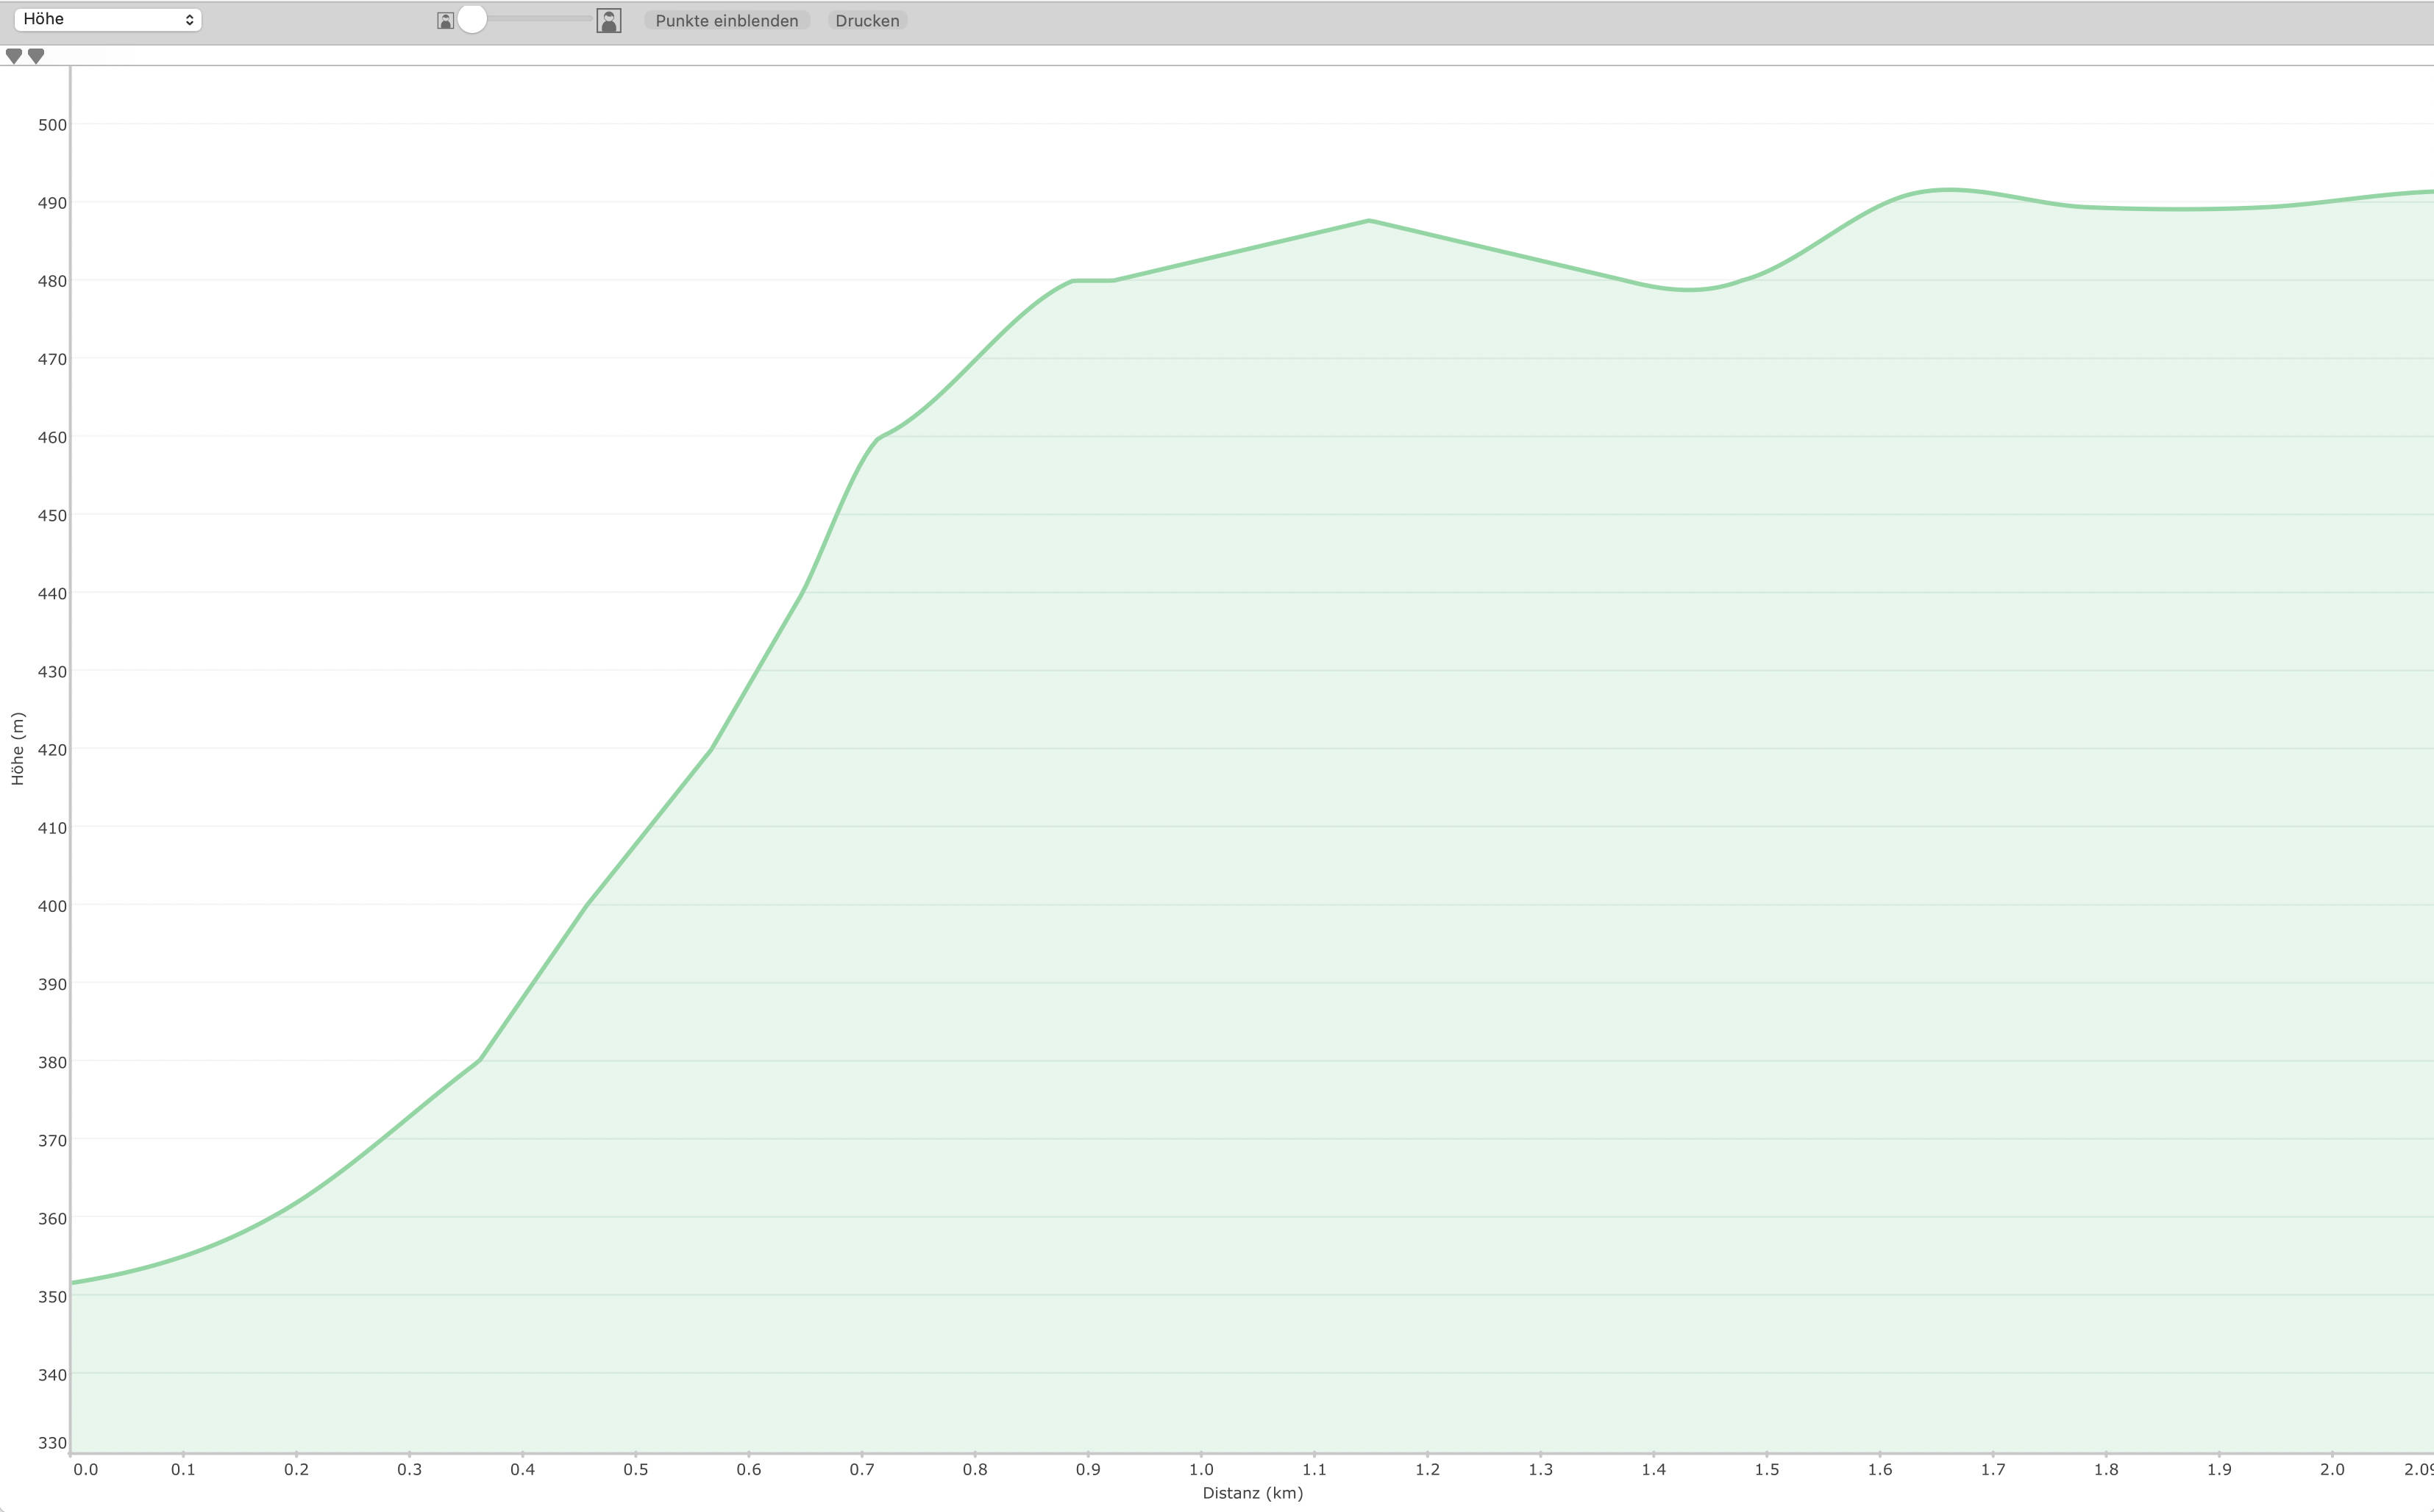Click the 1.0 label on distance axis
This screenshot has width=2434, height=1512.
pyautogui.click(x=1201, y=1469)
